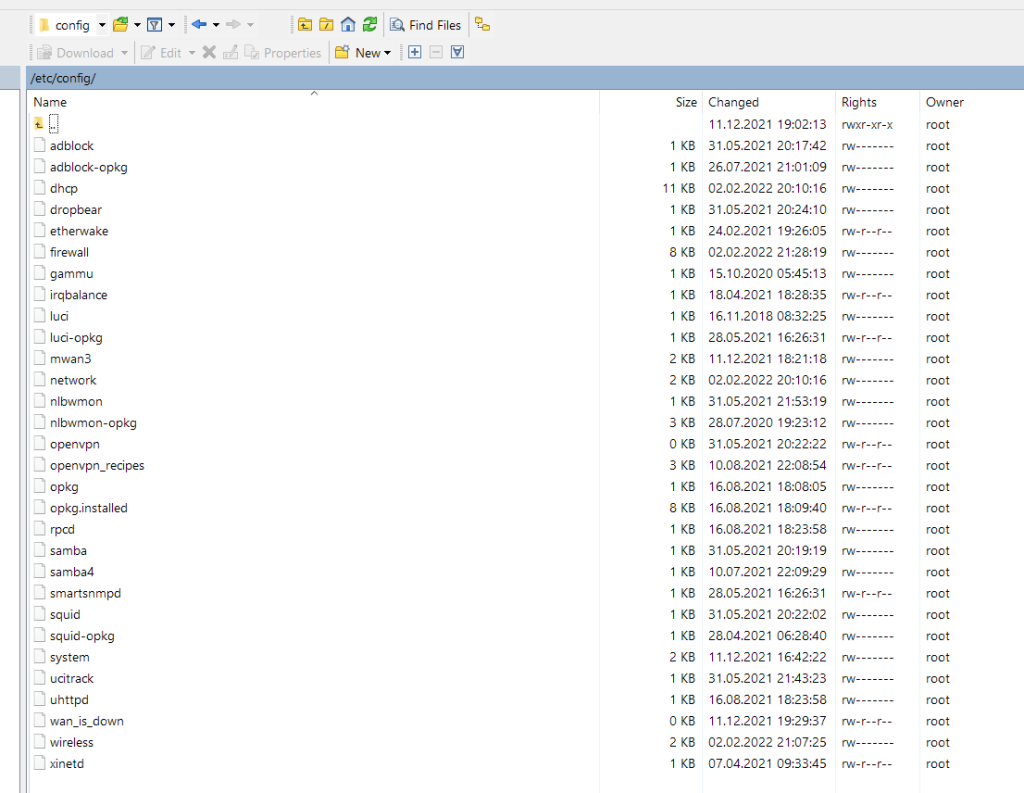This screenshot has height=793, width=1024.
Task: Select the smartsnmpd file
Action: pyautogui.click(x=85, y=593)
